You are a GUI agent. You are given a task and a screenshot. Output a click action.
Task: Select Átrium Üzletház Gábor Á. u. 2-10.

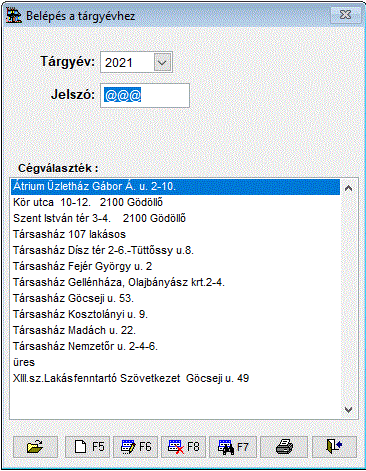175,186
